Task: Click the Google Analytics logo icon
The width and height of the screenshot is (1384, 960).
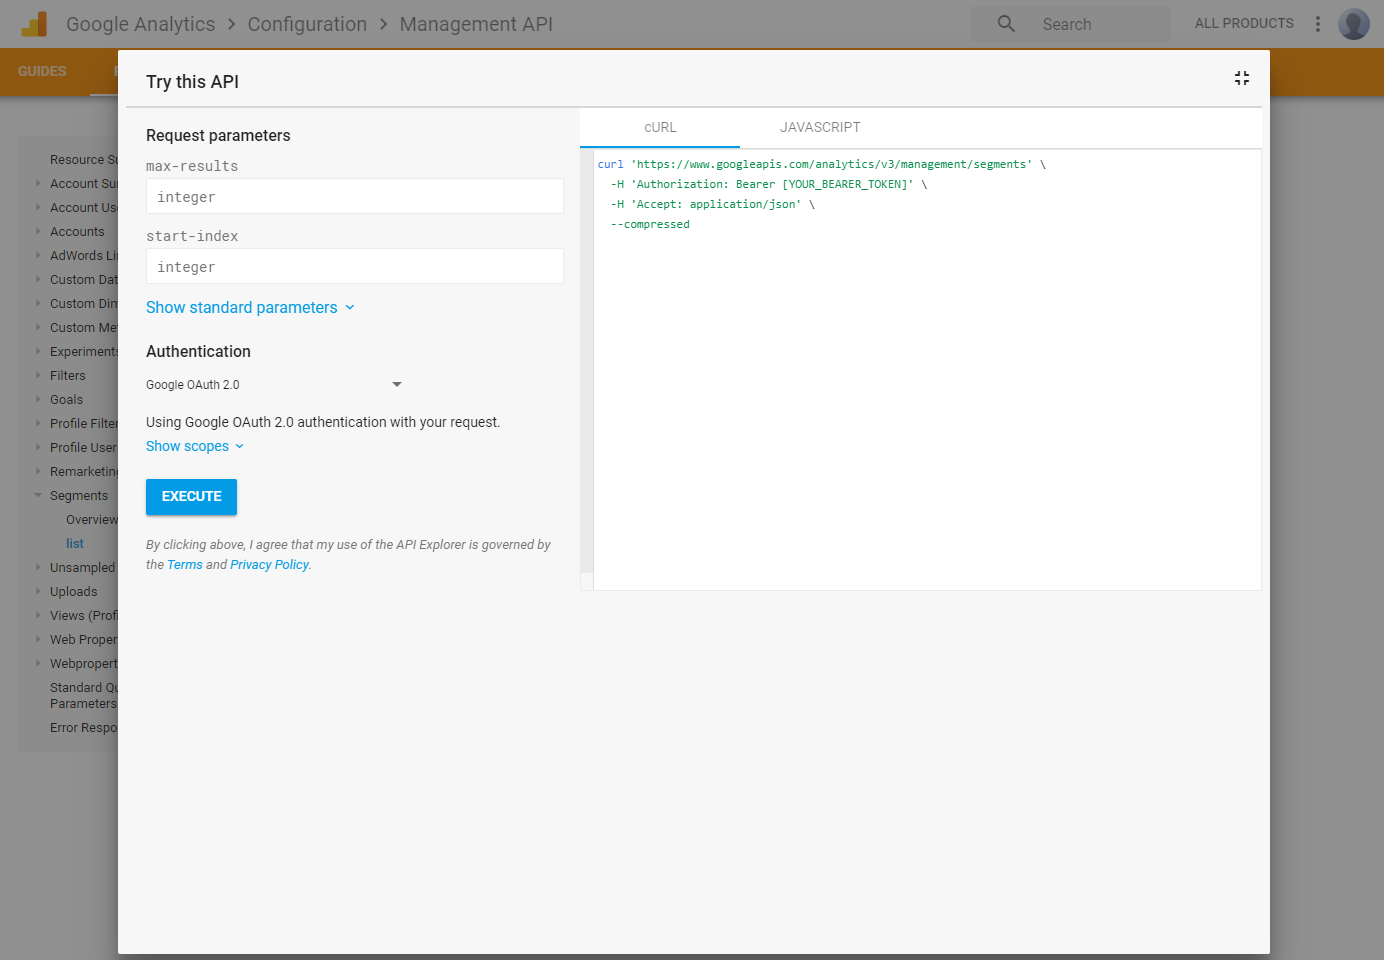Action: (34, 24)
